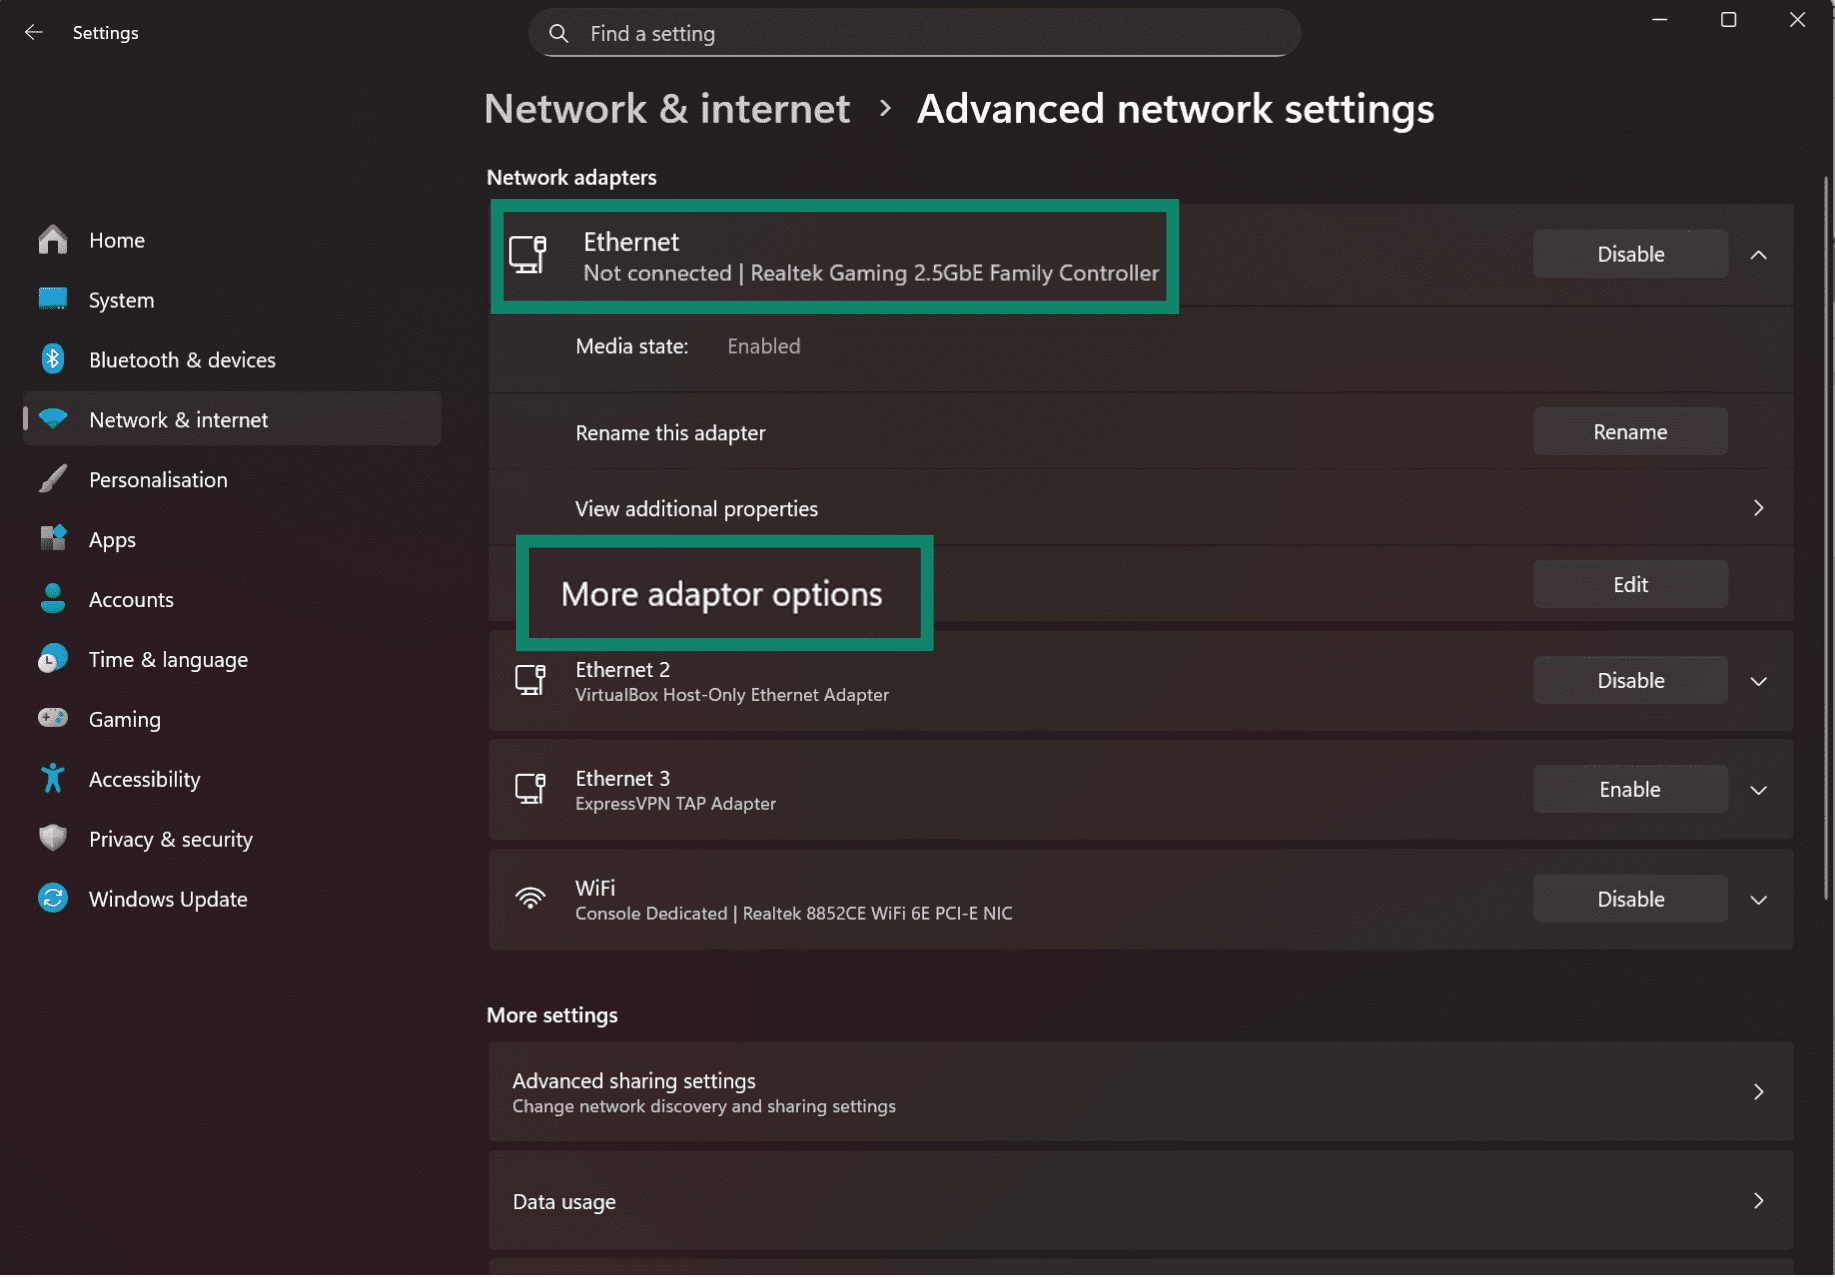
Task: Select the Accessibility sidebar icon
Action: [52, 778]
